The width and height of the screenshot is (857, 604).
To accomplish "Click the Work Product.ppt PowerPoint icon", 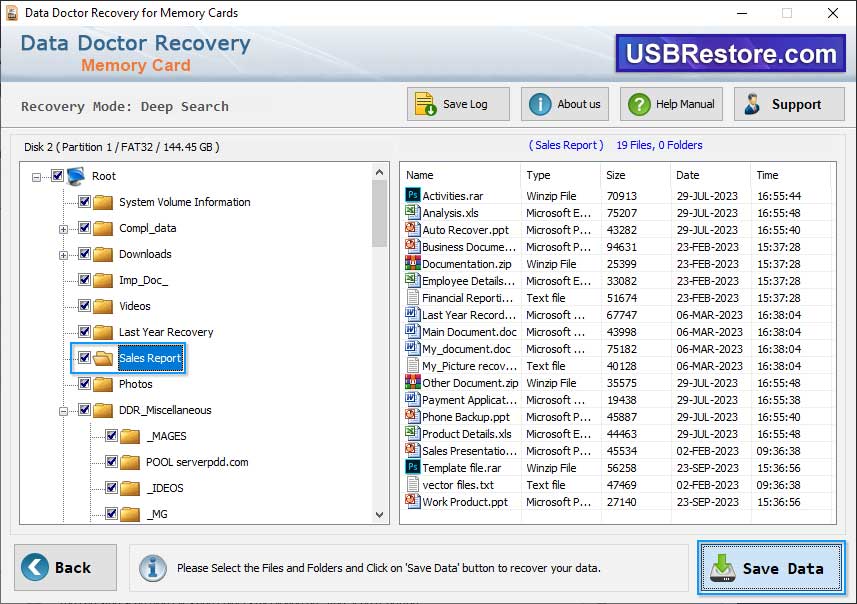I will click(413, 501).
